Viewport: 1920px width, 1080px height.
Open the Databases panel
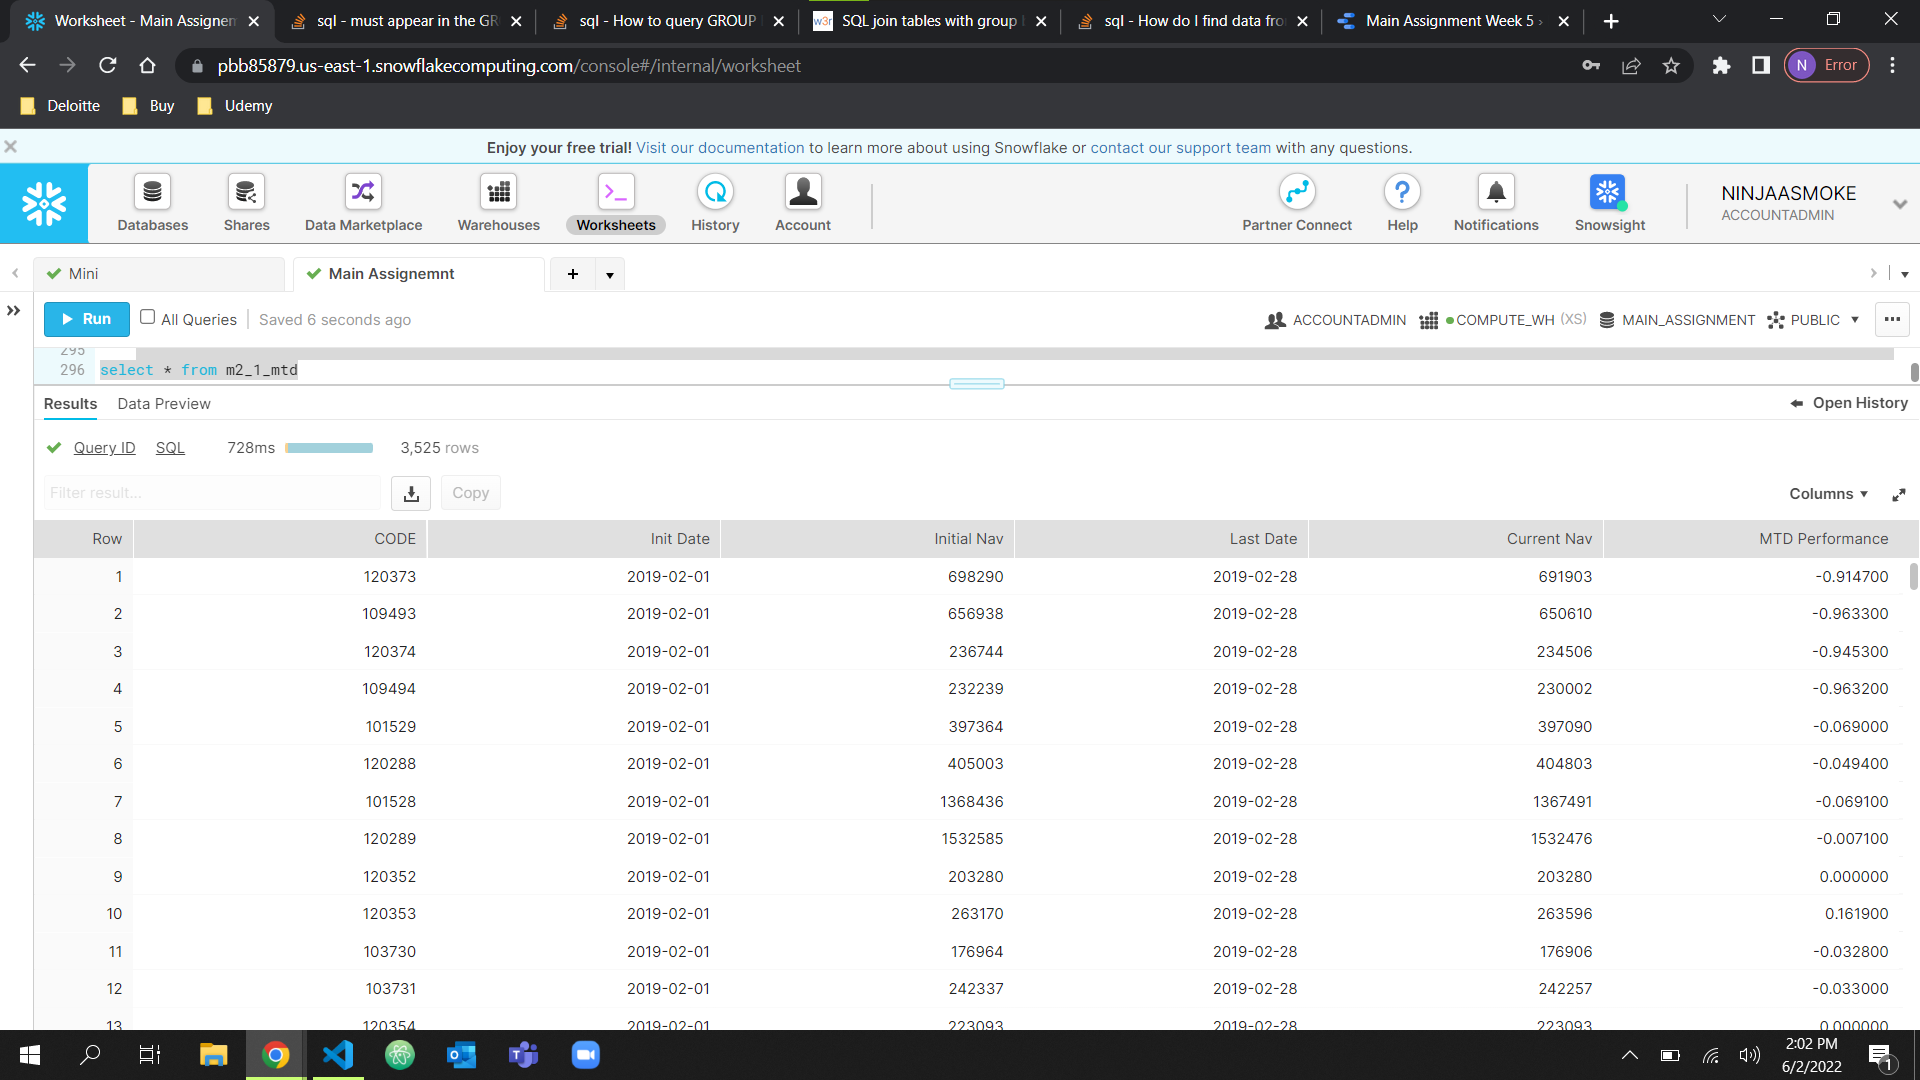pos(152,202)
